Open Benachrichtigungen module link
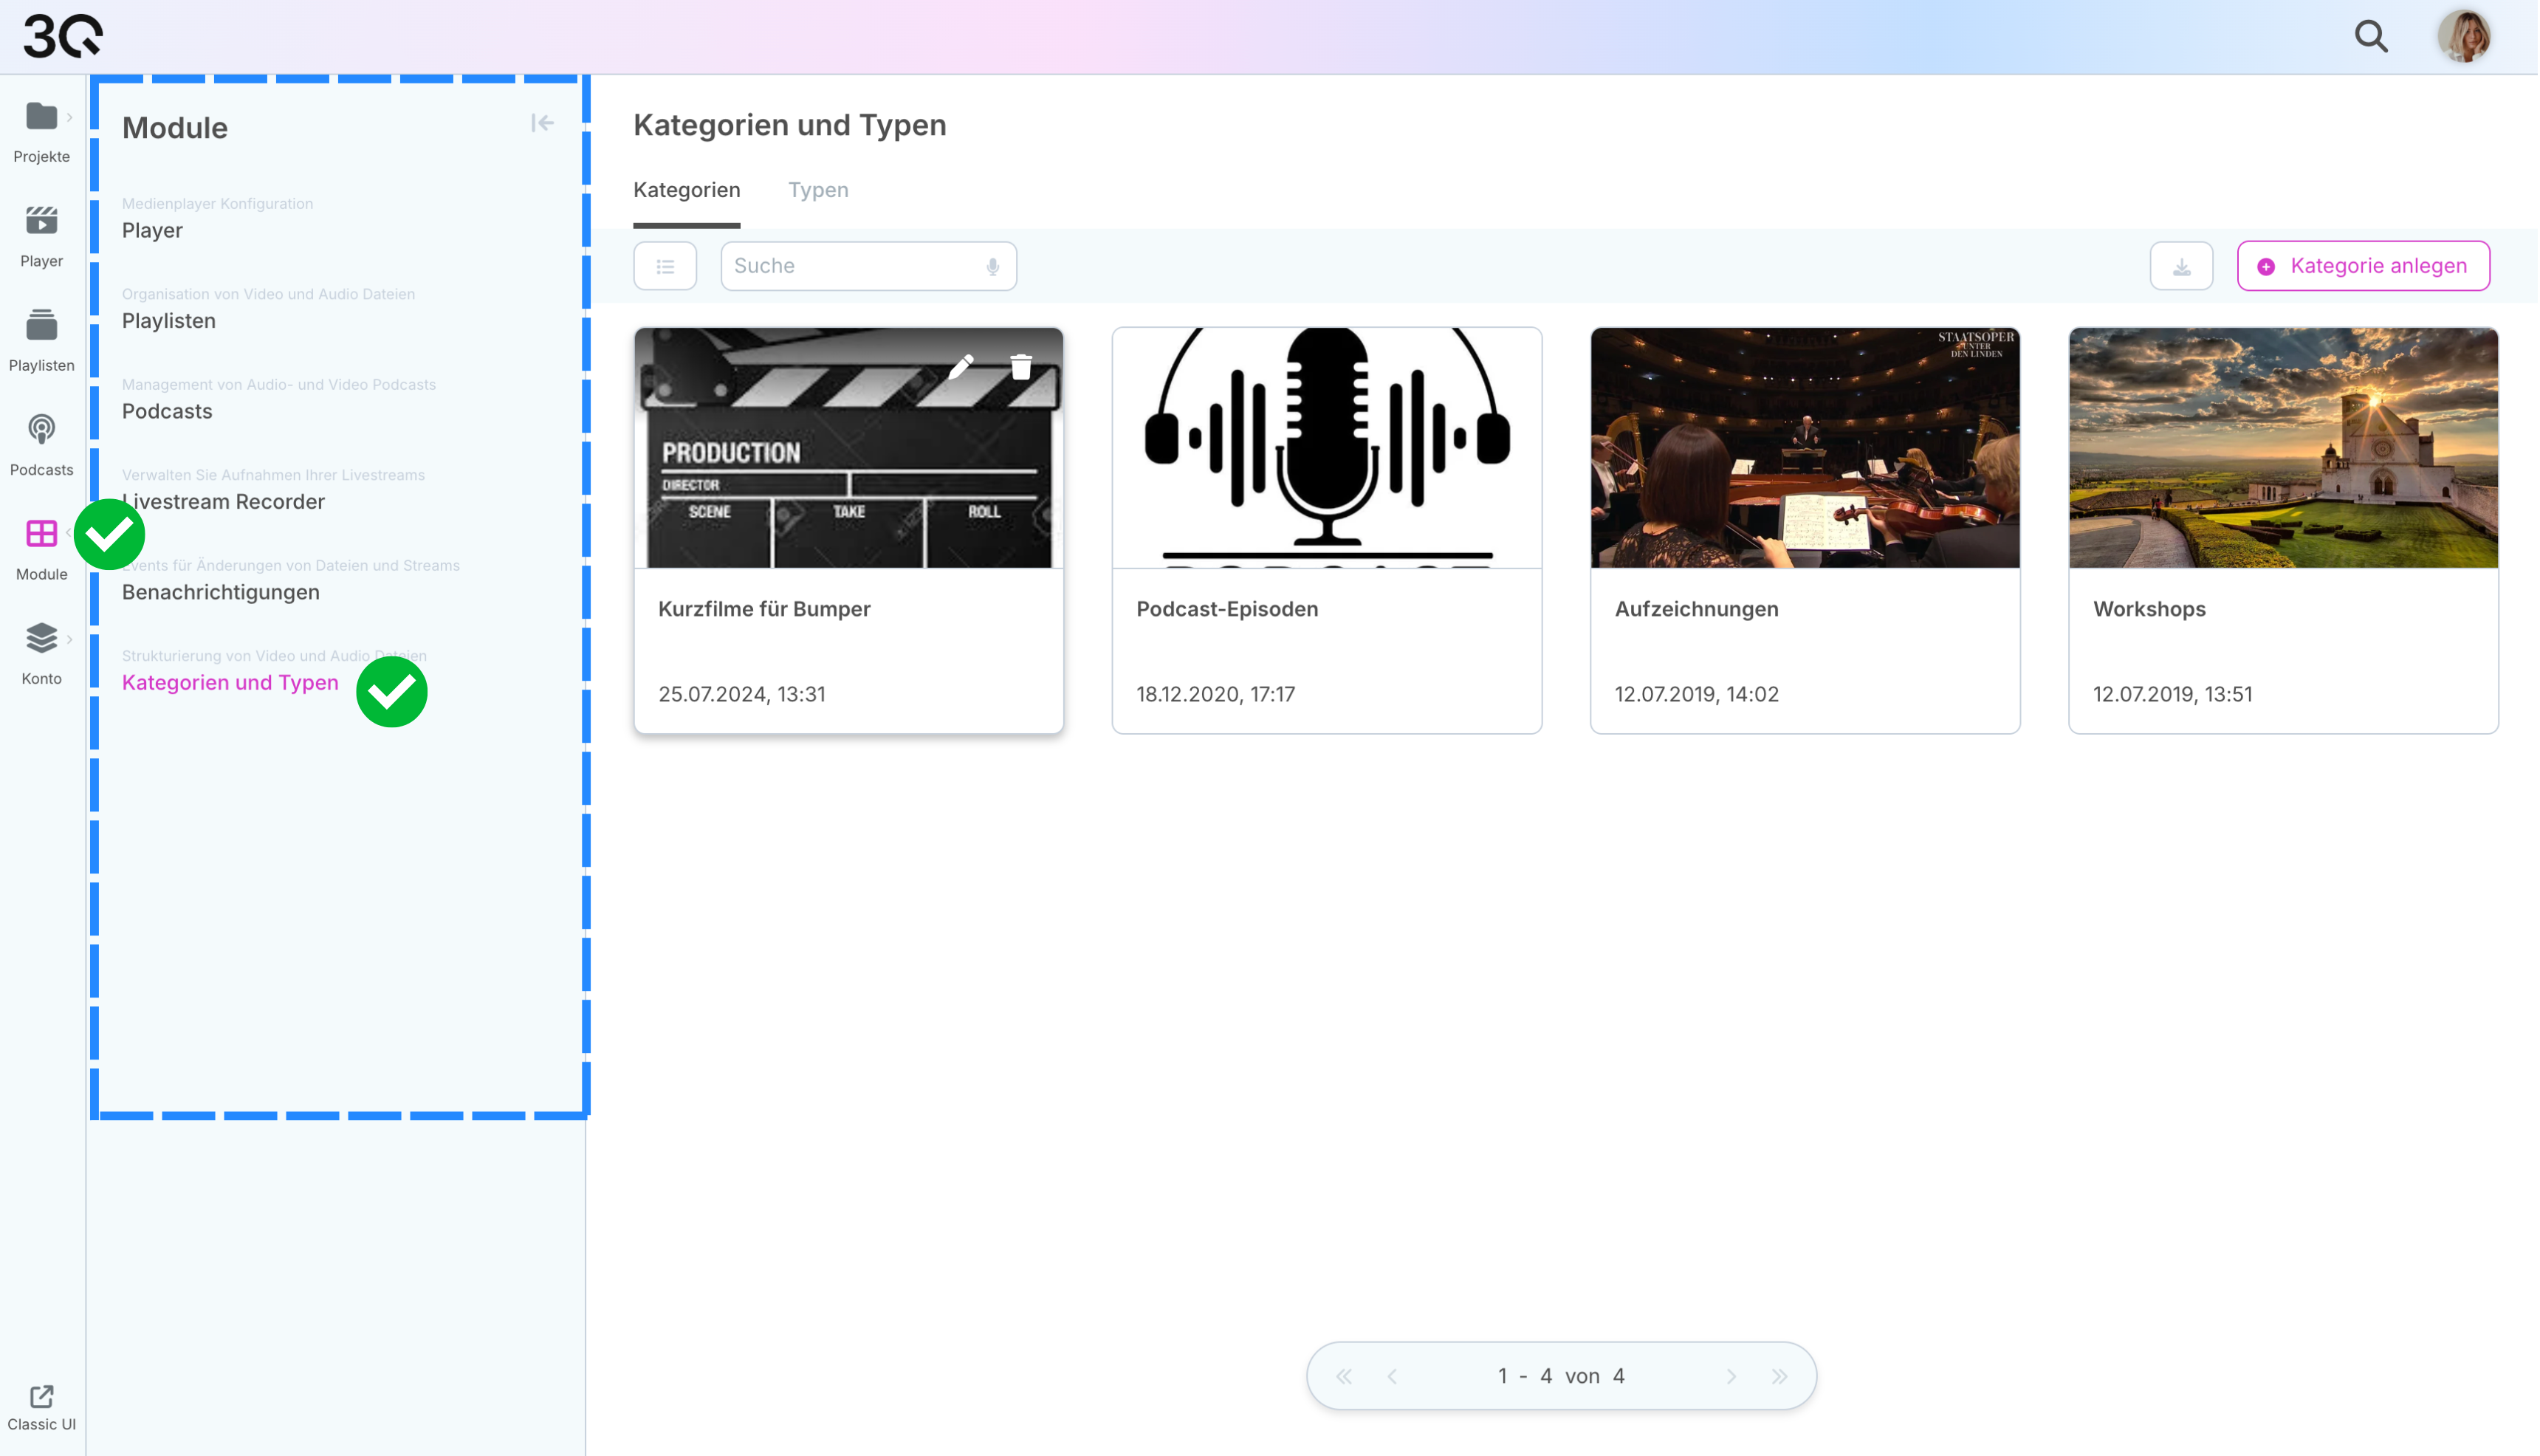This screenshot has width=2540, height=1456. click(221, 592)
